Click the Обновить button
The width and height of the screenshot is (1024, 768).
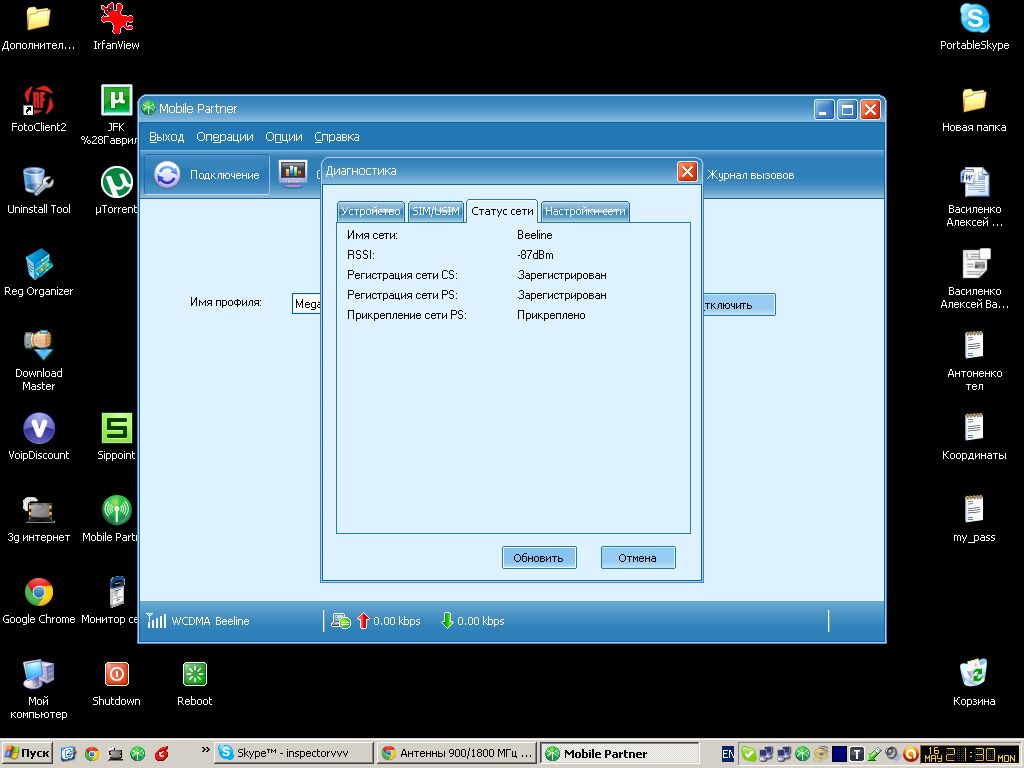539,558
